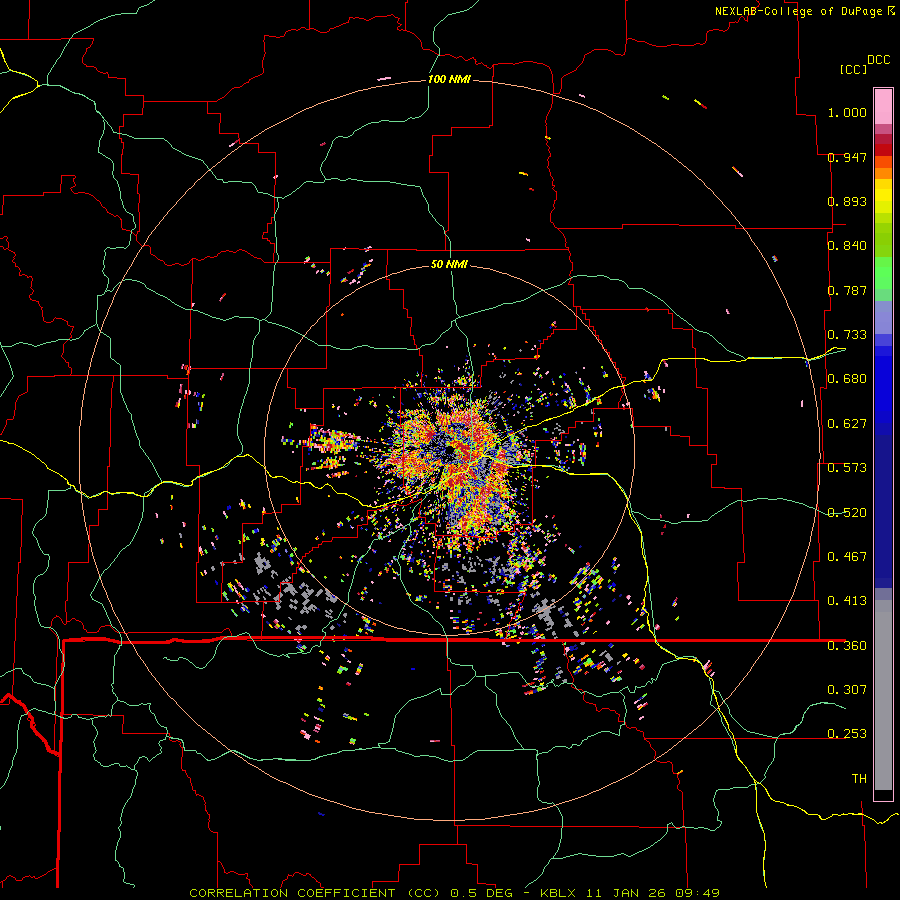Viewport: 900px width, 900px height.
Task: Click the 50 NMI range ring label
Action: tap(449, 264)
